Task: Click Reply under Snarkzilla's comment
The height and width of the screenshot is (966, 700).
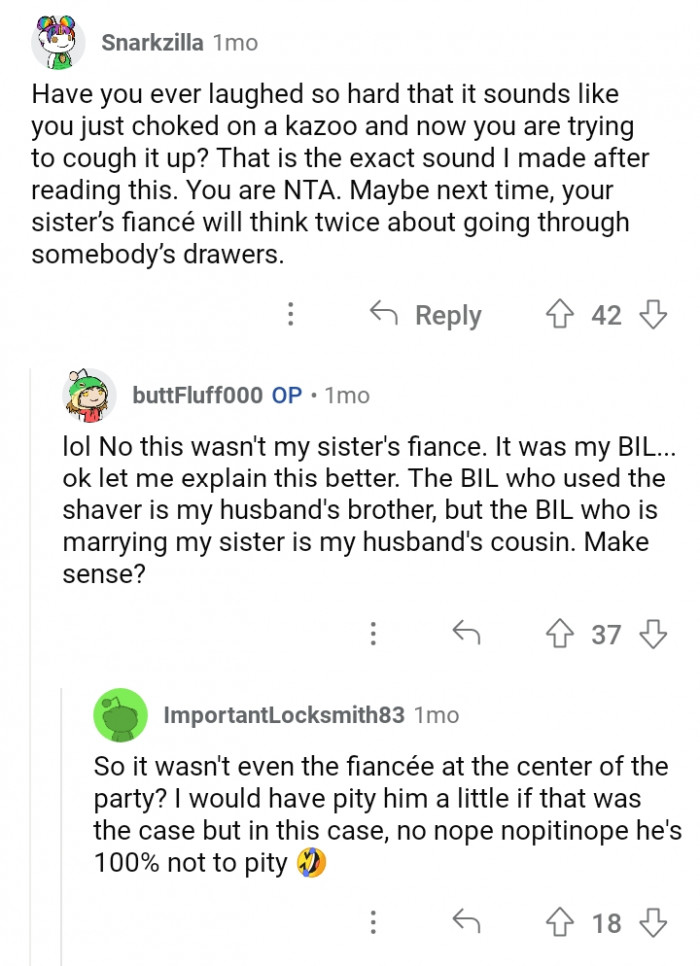Action: [x=427, y=315]
